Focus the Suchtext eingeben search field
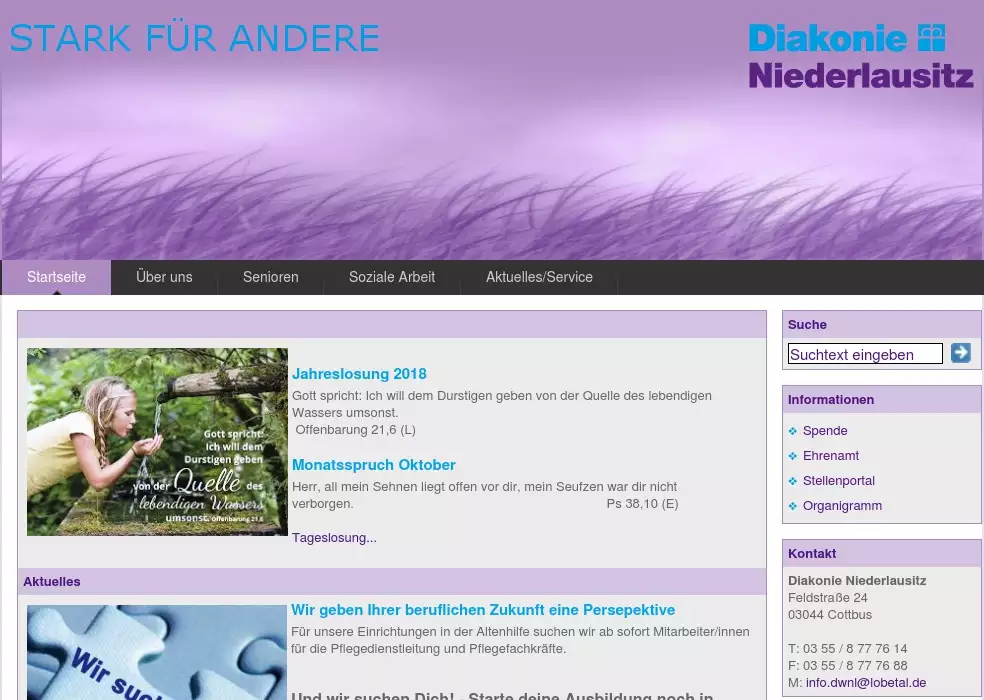 (x=865, y=354)
